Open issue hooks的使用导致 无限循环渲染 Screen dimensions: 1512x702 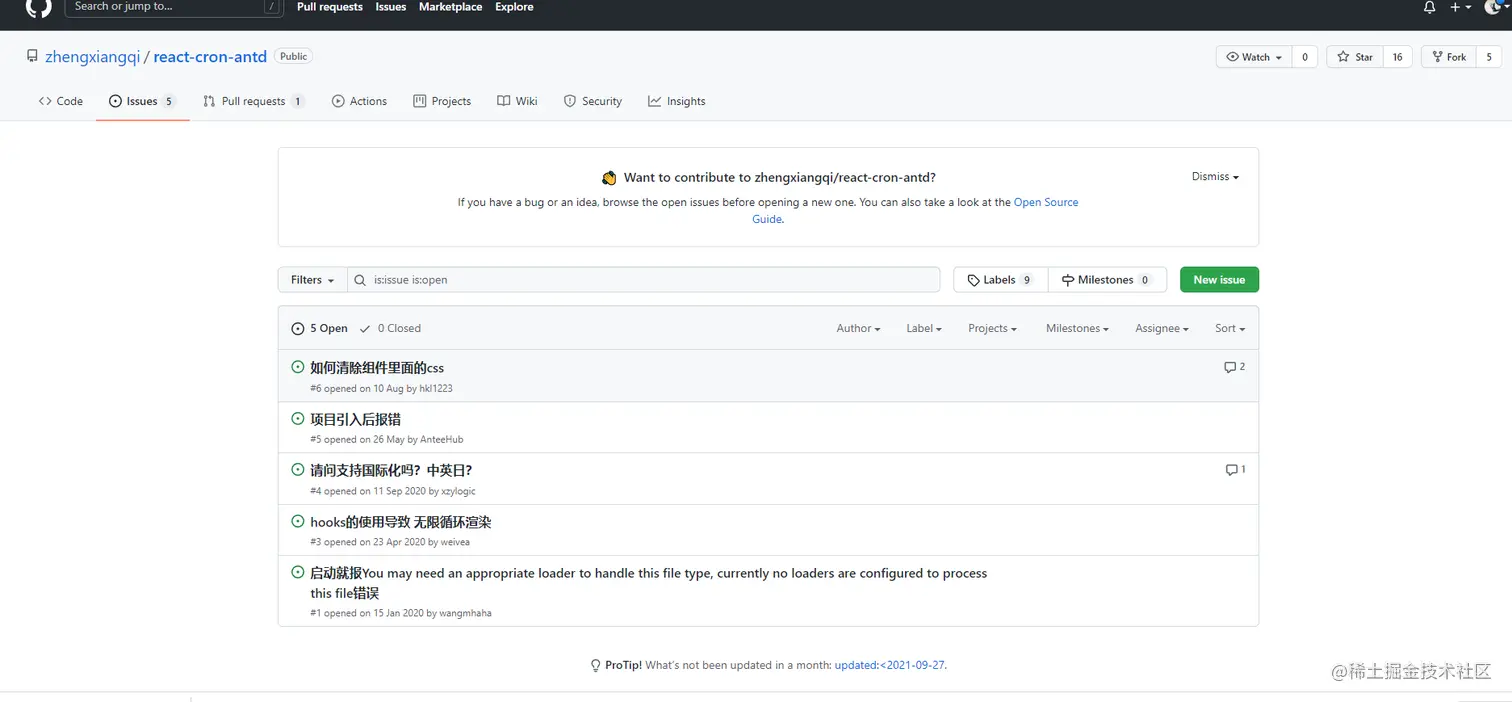tap(401, 522)
